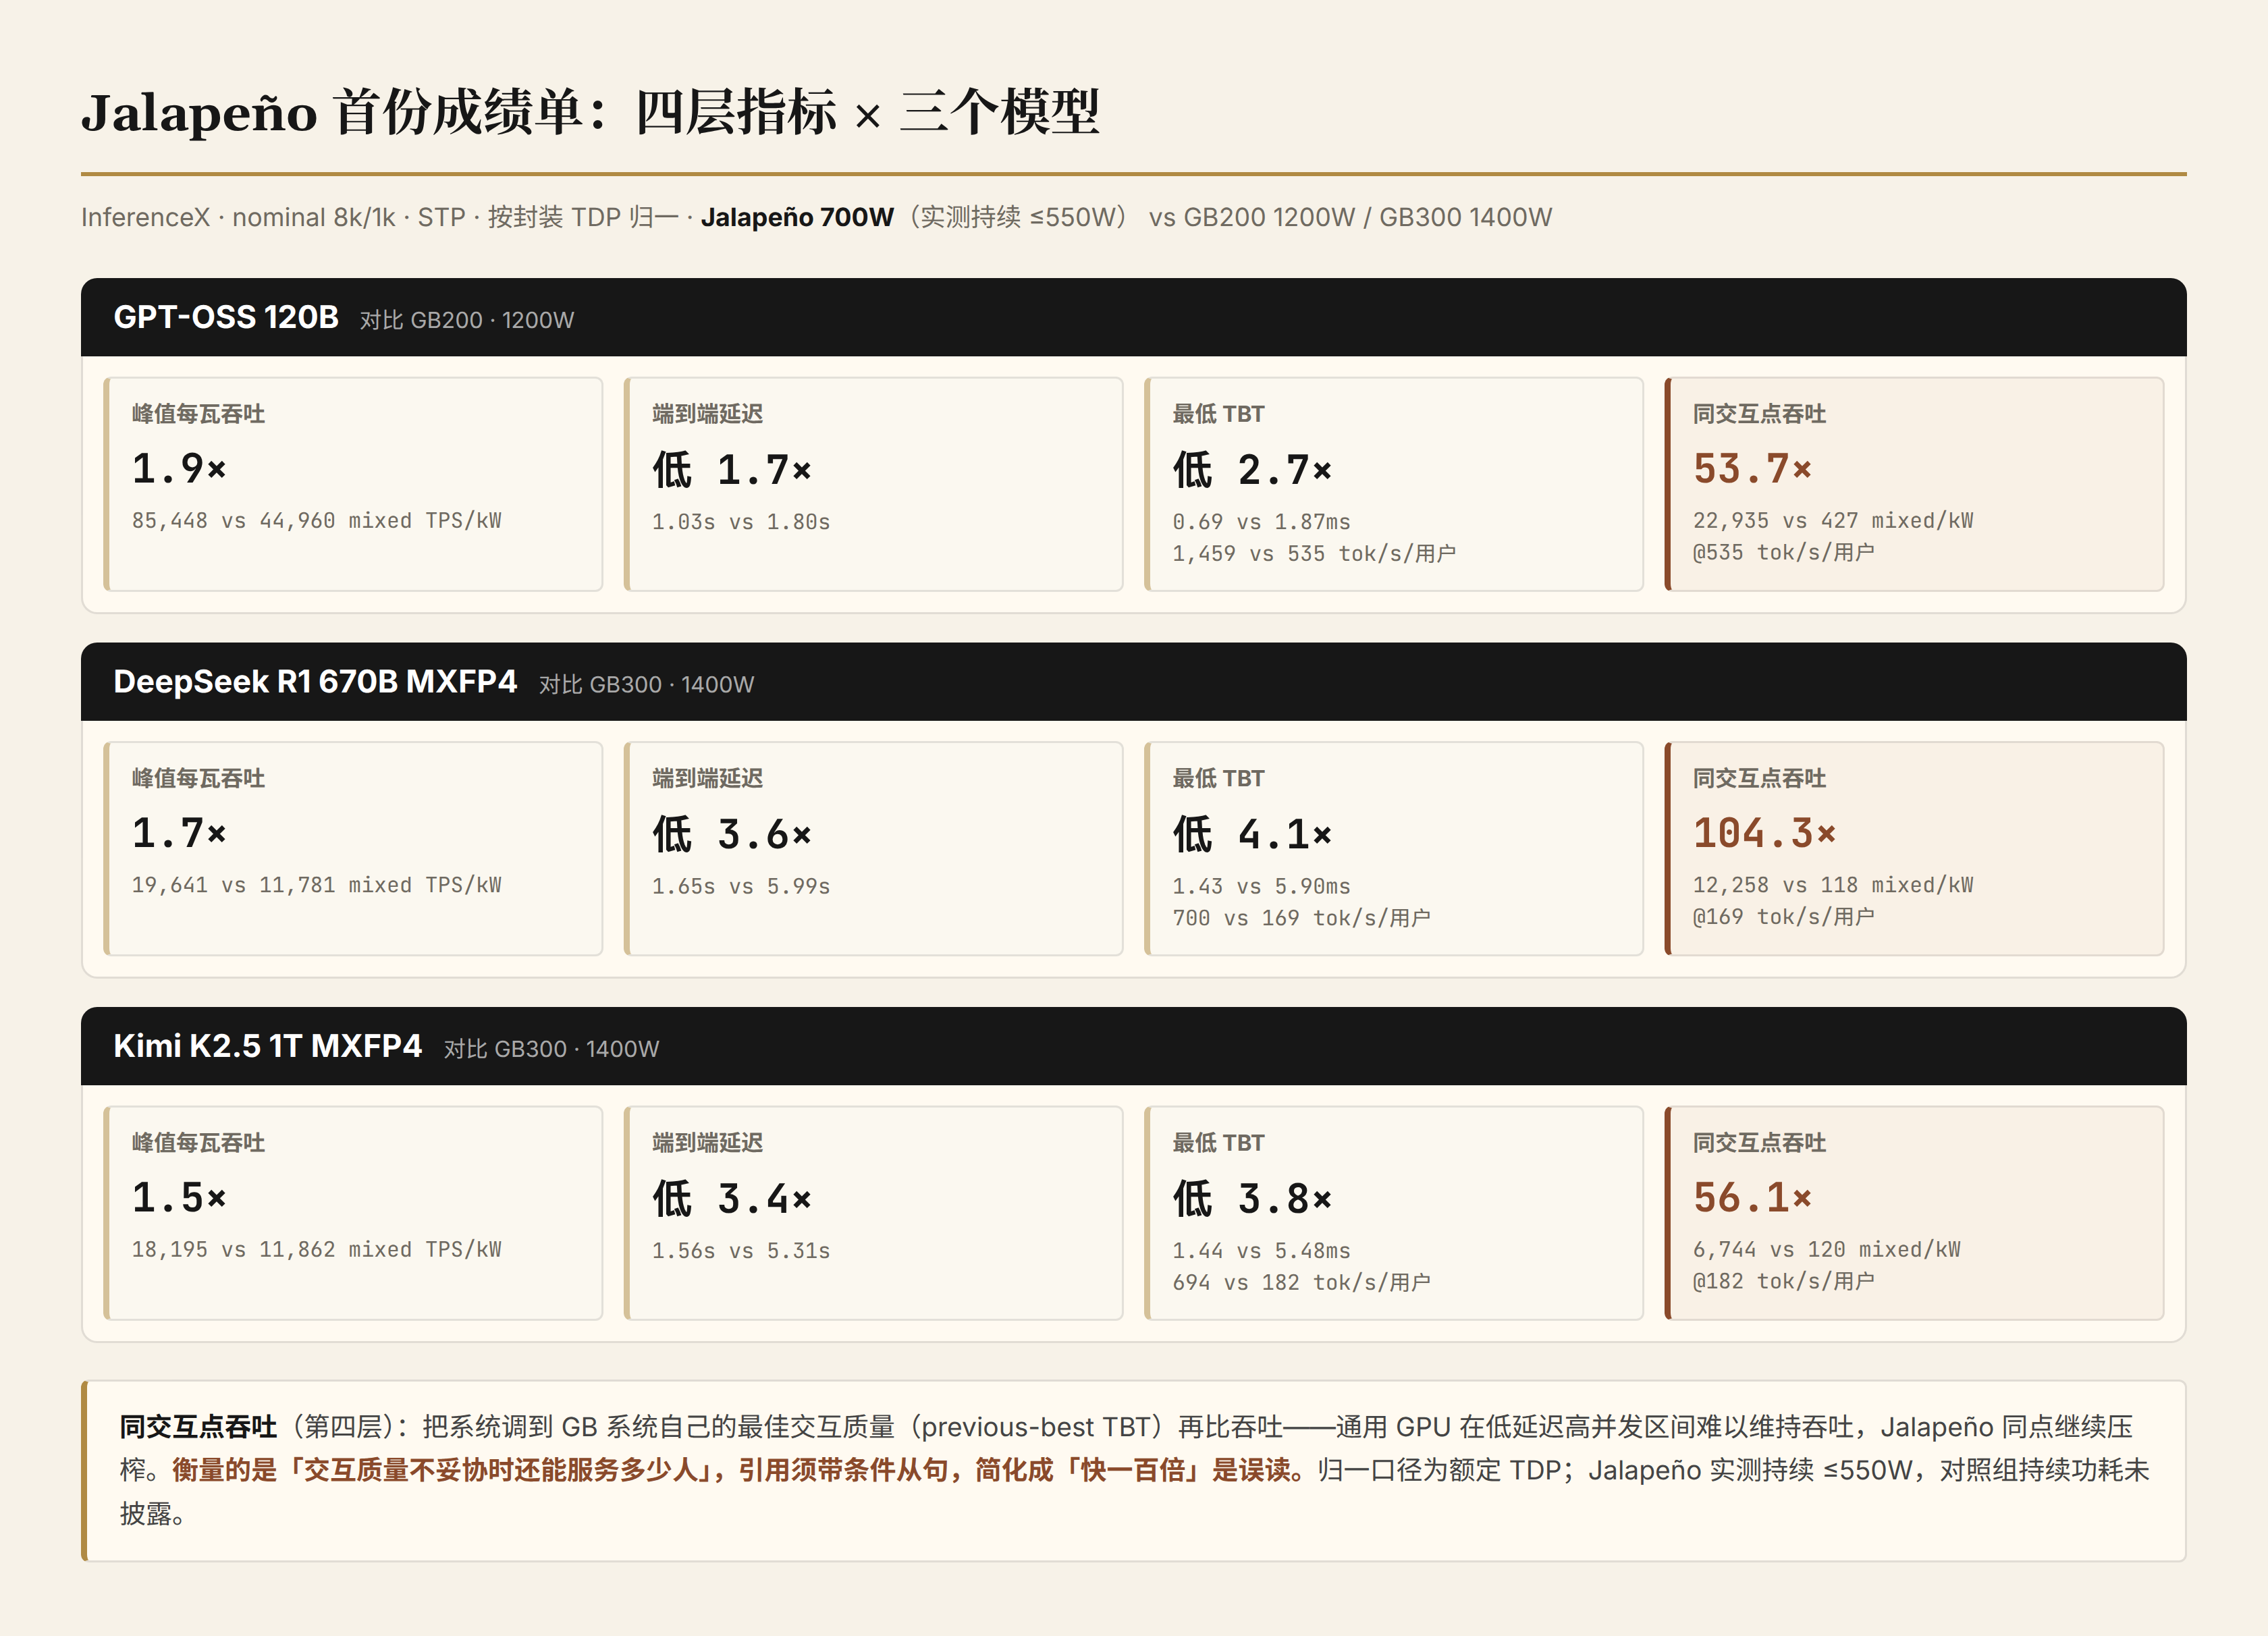Click the '低 3.4×' latency value
This screenshot has width=2268, height=1636.
(732, 1198)
